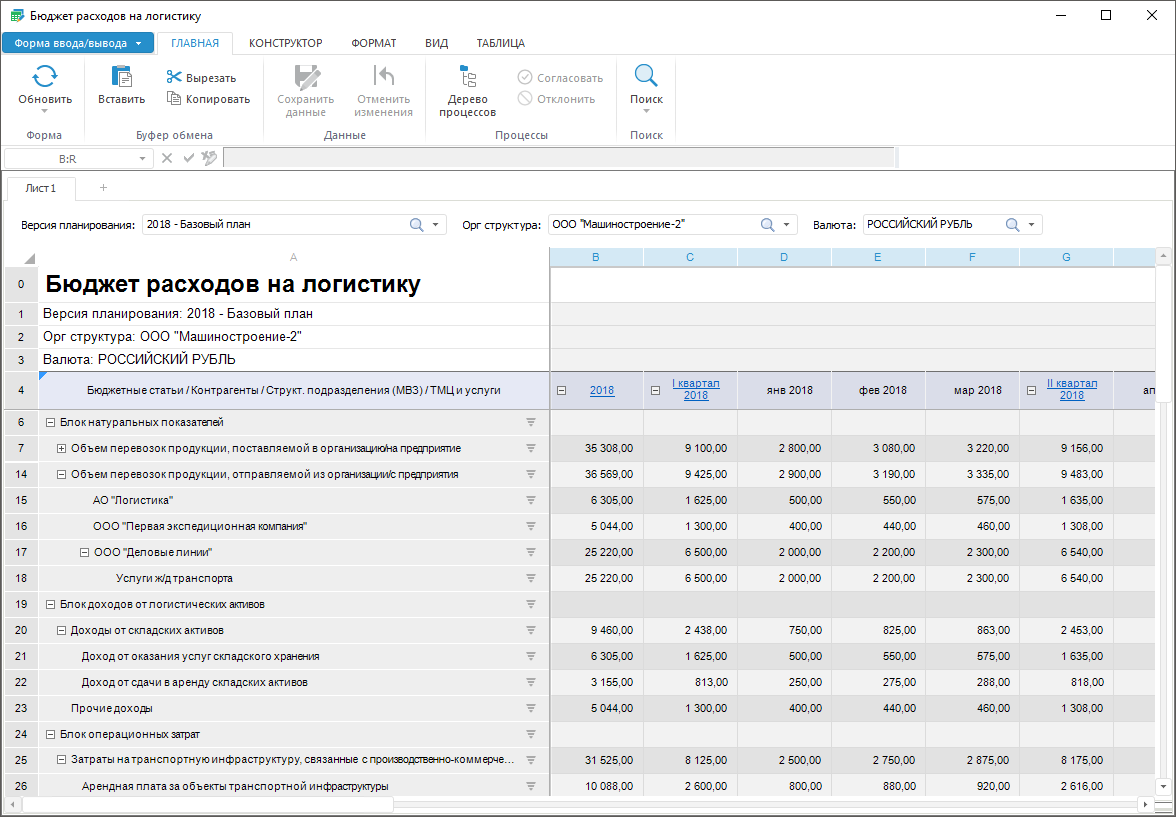Click the Поиск magnifier icon
The height and width of the screenshot is (817, 1176).
pos(646,77)
